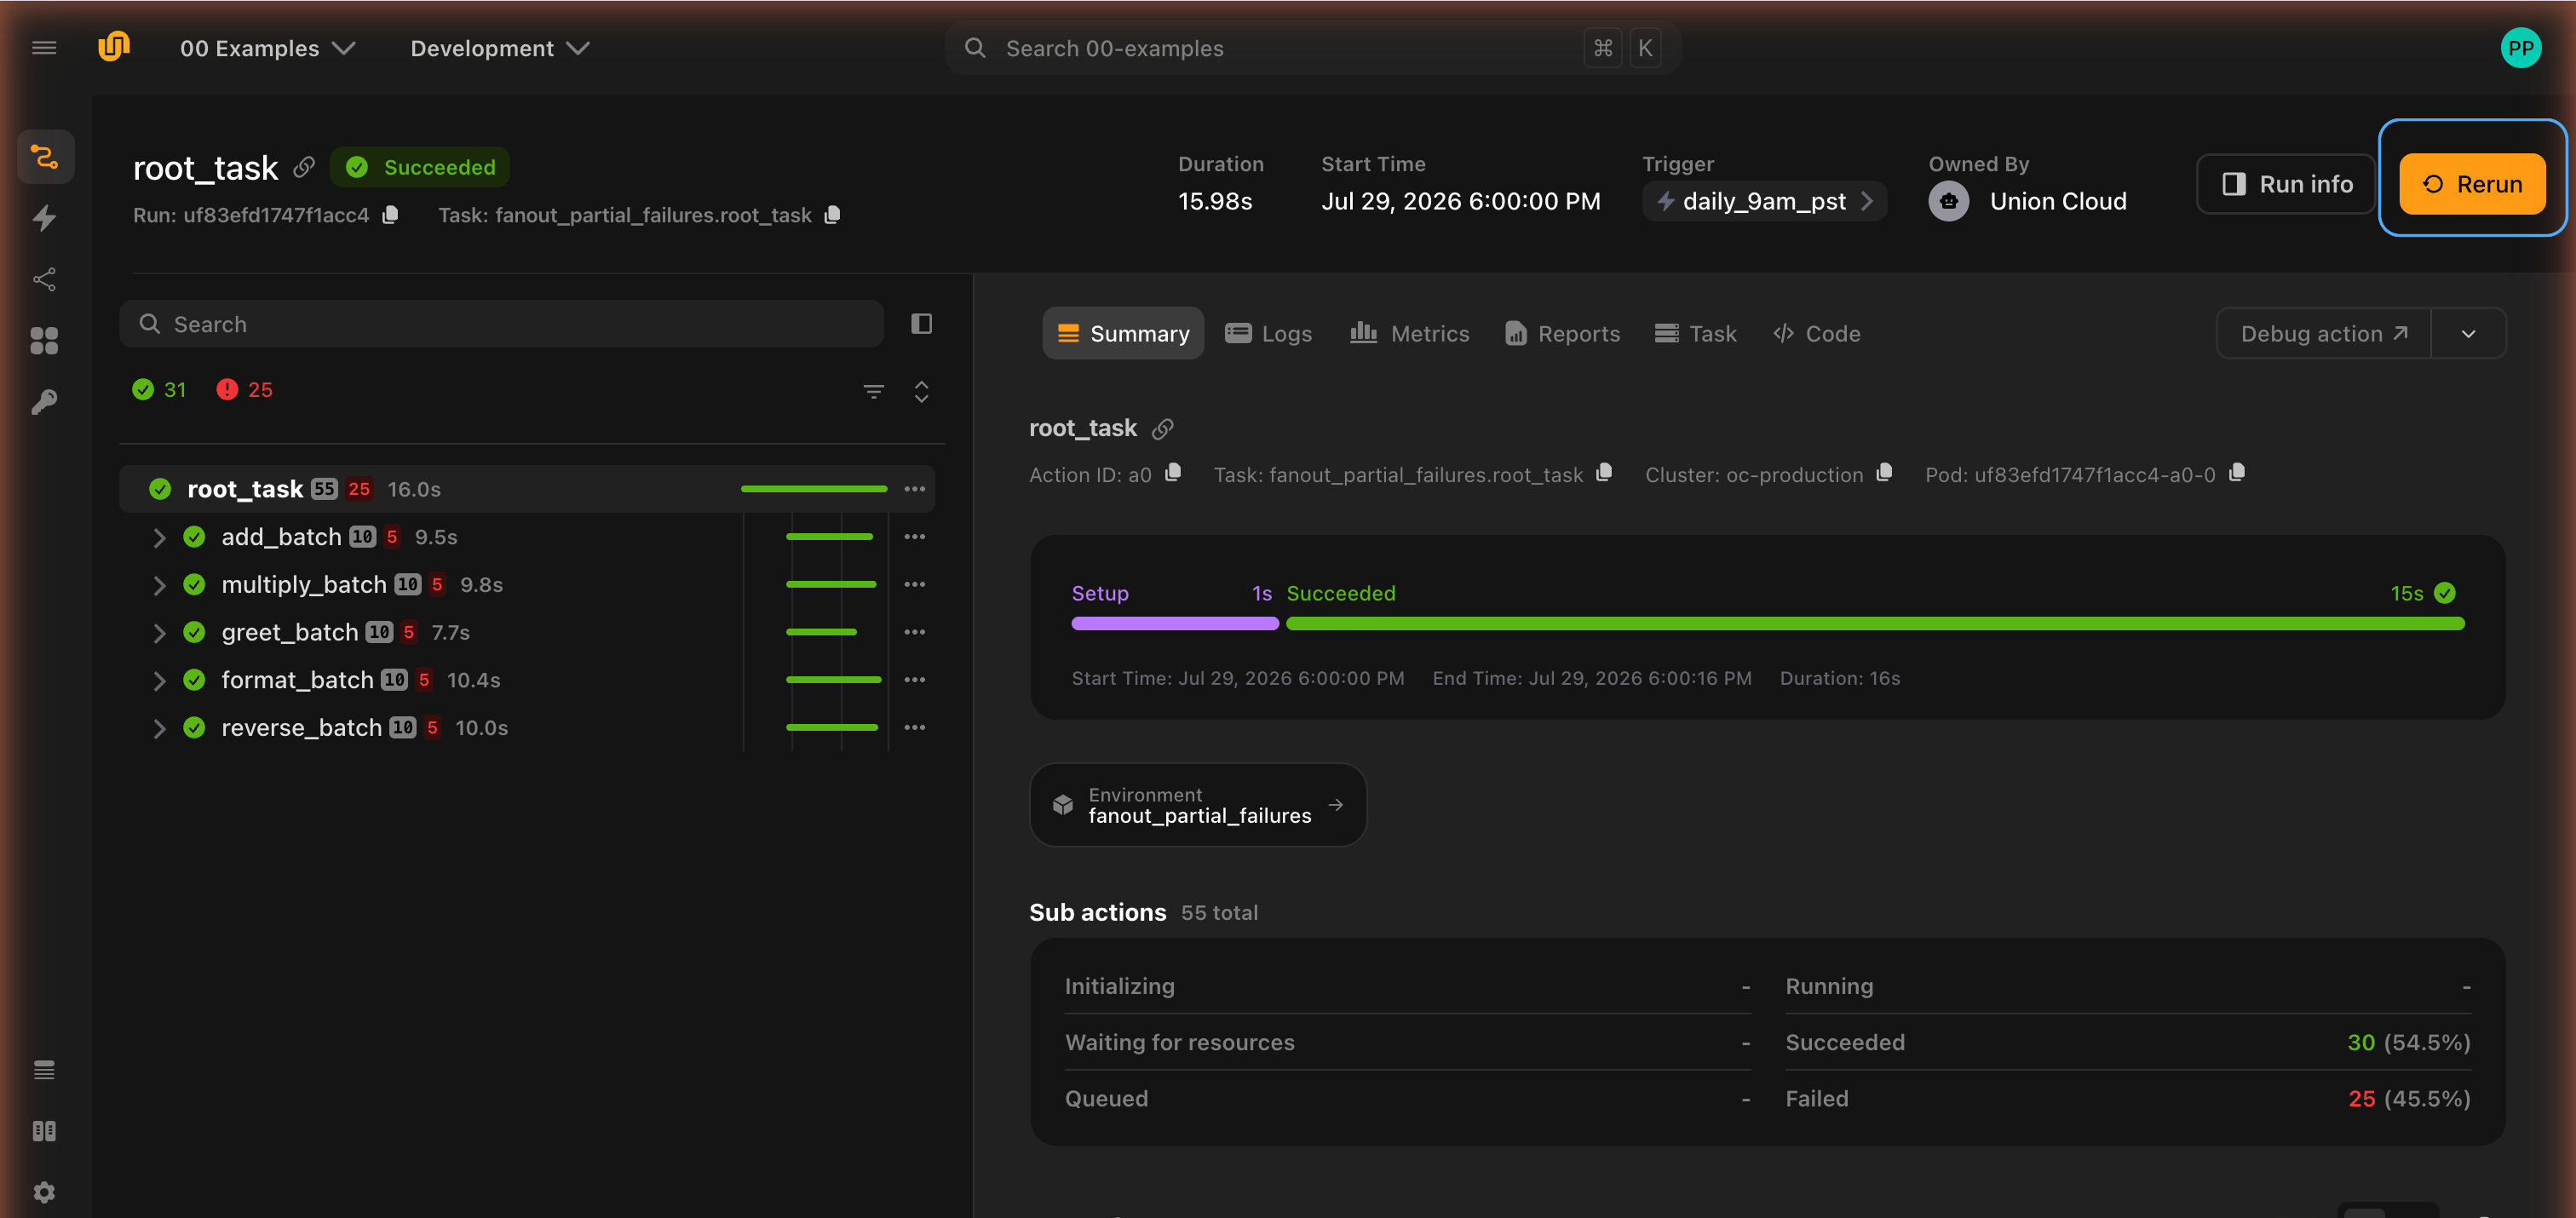Expand the multiply_batch tree row

159,585
